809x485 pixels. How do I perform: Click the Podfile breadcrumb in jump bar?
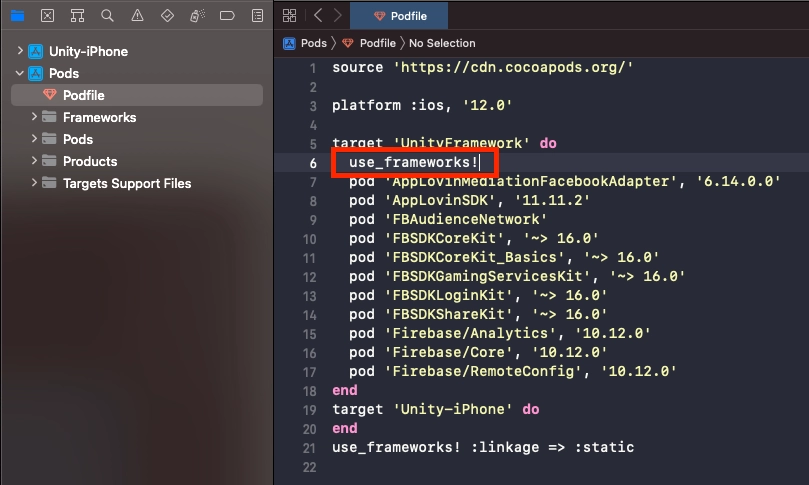378,43
